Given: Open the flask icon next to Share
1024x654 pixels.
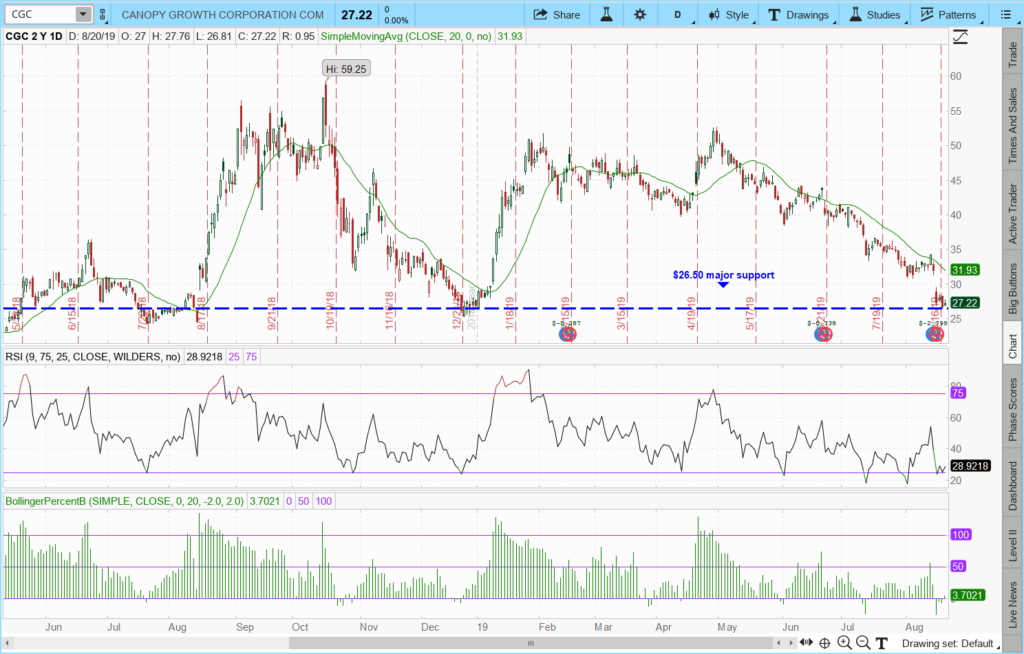Looking at the screenshot, I should pos(605,15).
